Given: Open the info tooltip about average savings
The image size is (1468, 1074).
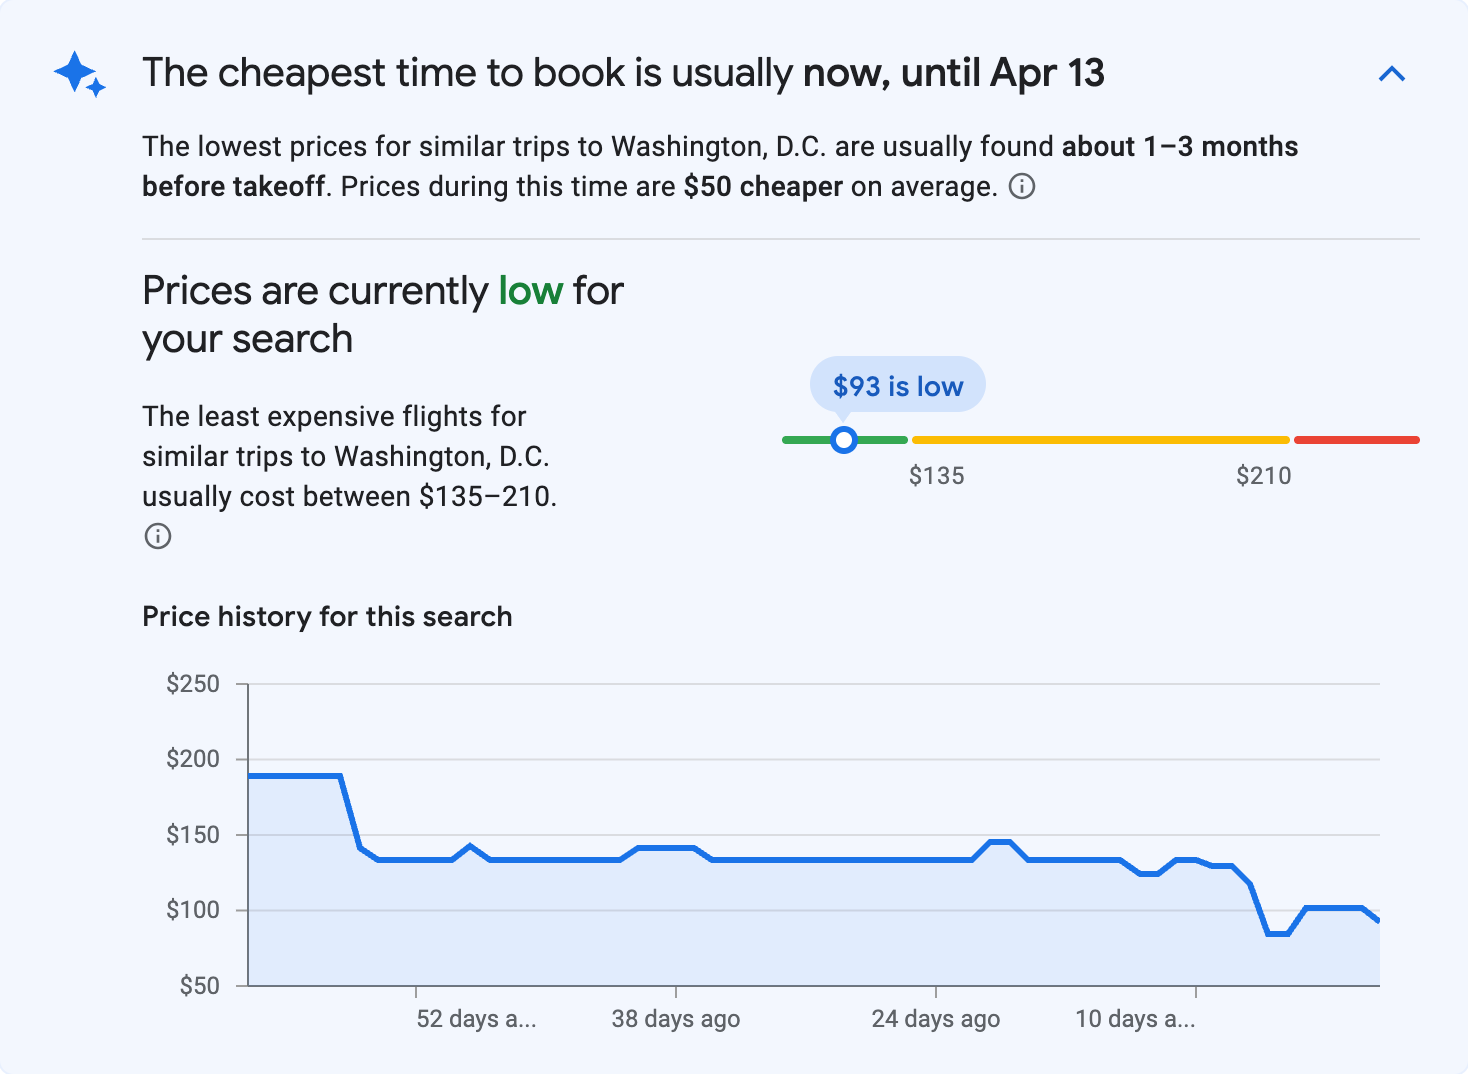Looking at the screenshot, I should tap(1022, 187).
